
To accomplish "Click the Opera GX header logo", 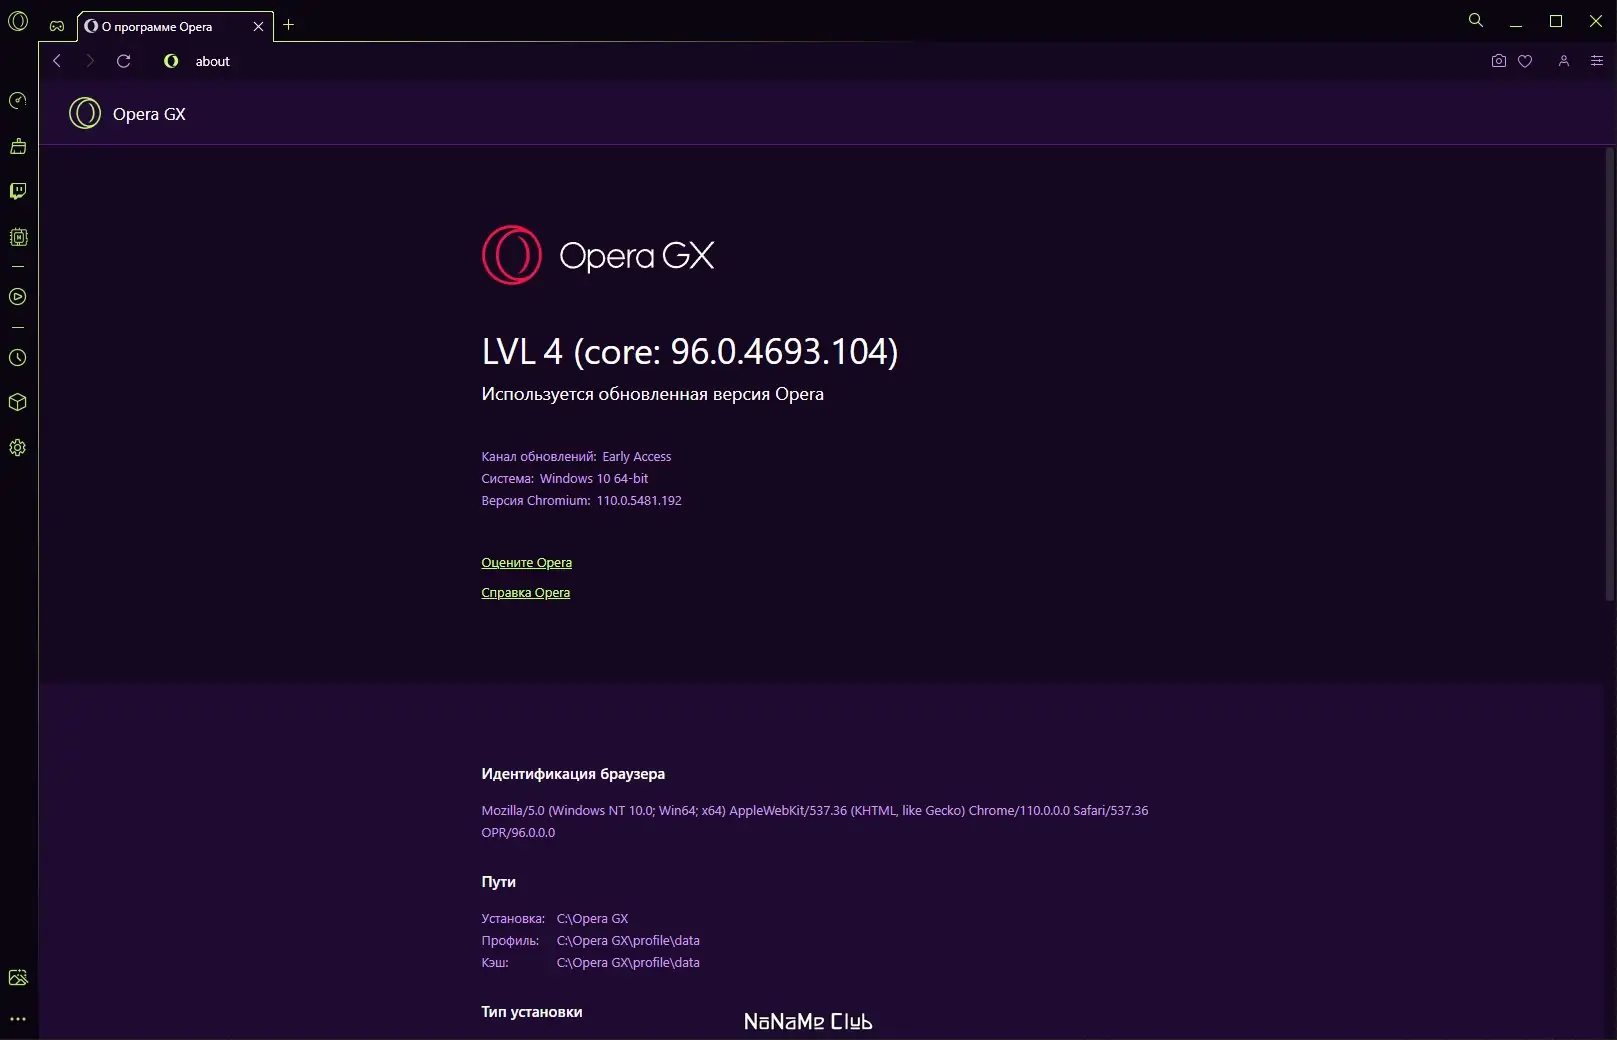I will (x=85, y=113).
